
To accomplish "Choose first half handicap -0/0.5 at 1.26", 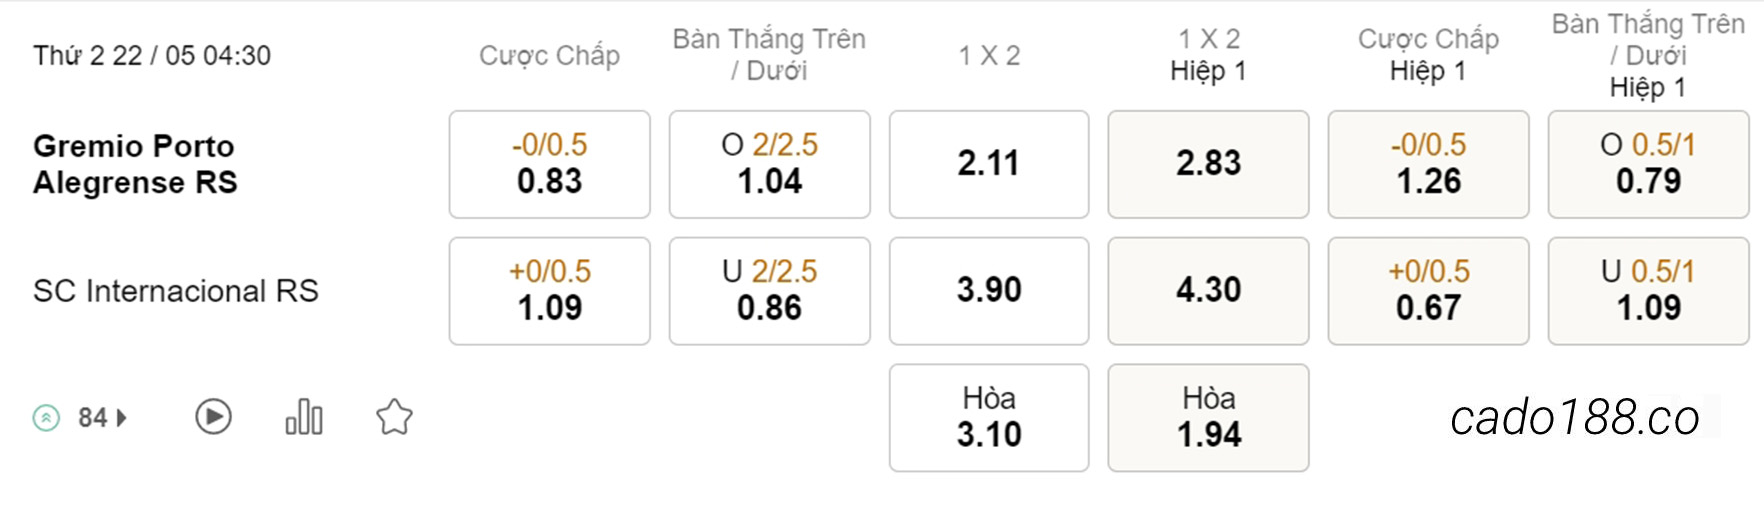I will pos(1429,164).
